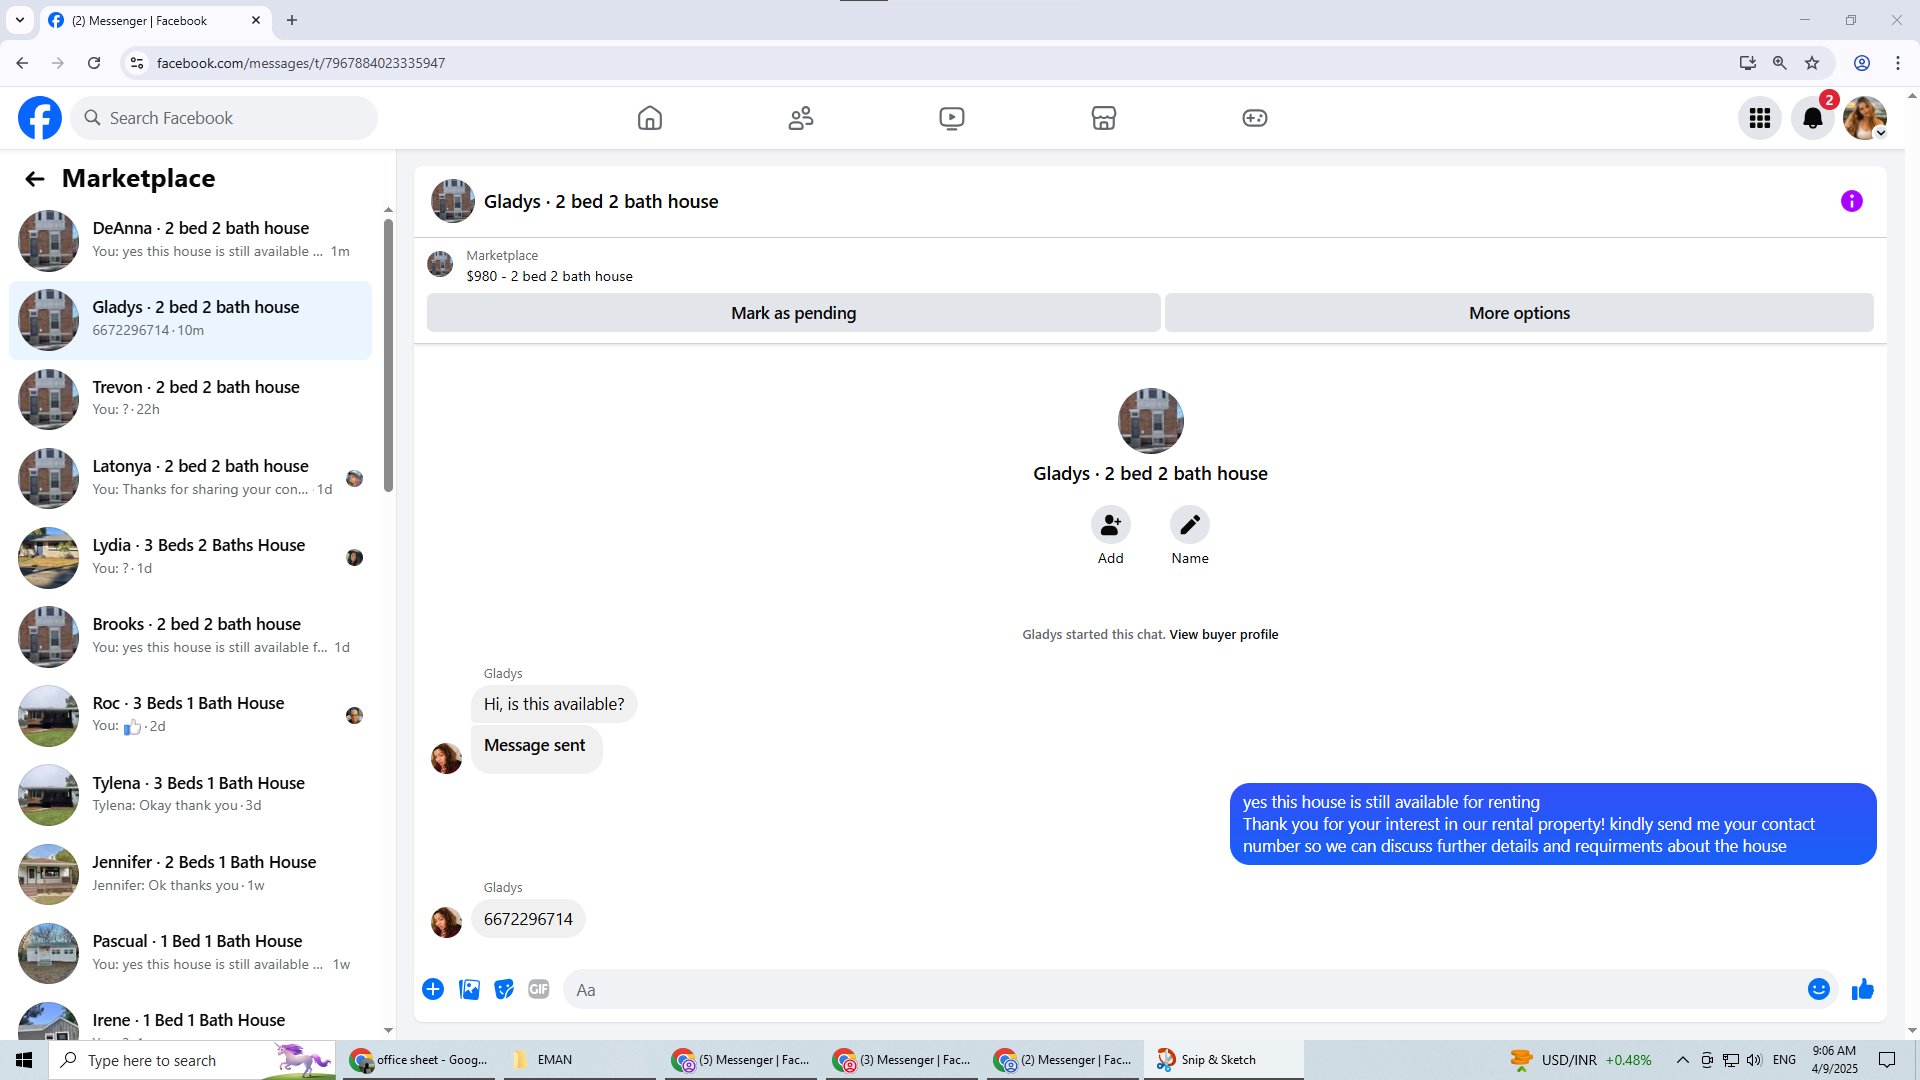Open Snip & Sketch from taskbar
The height and width of the screenshot is (1080, 1920).
[1224, 1060]
